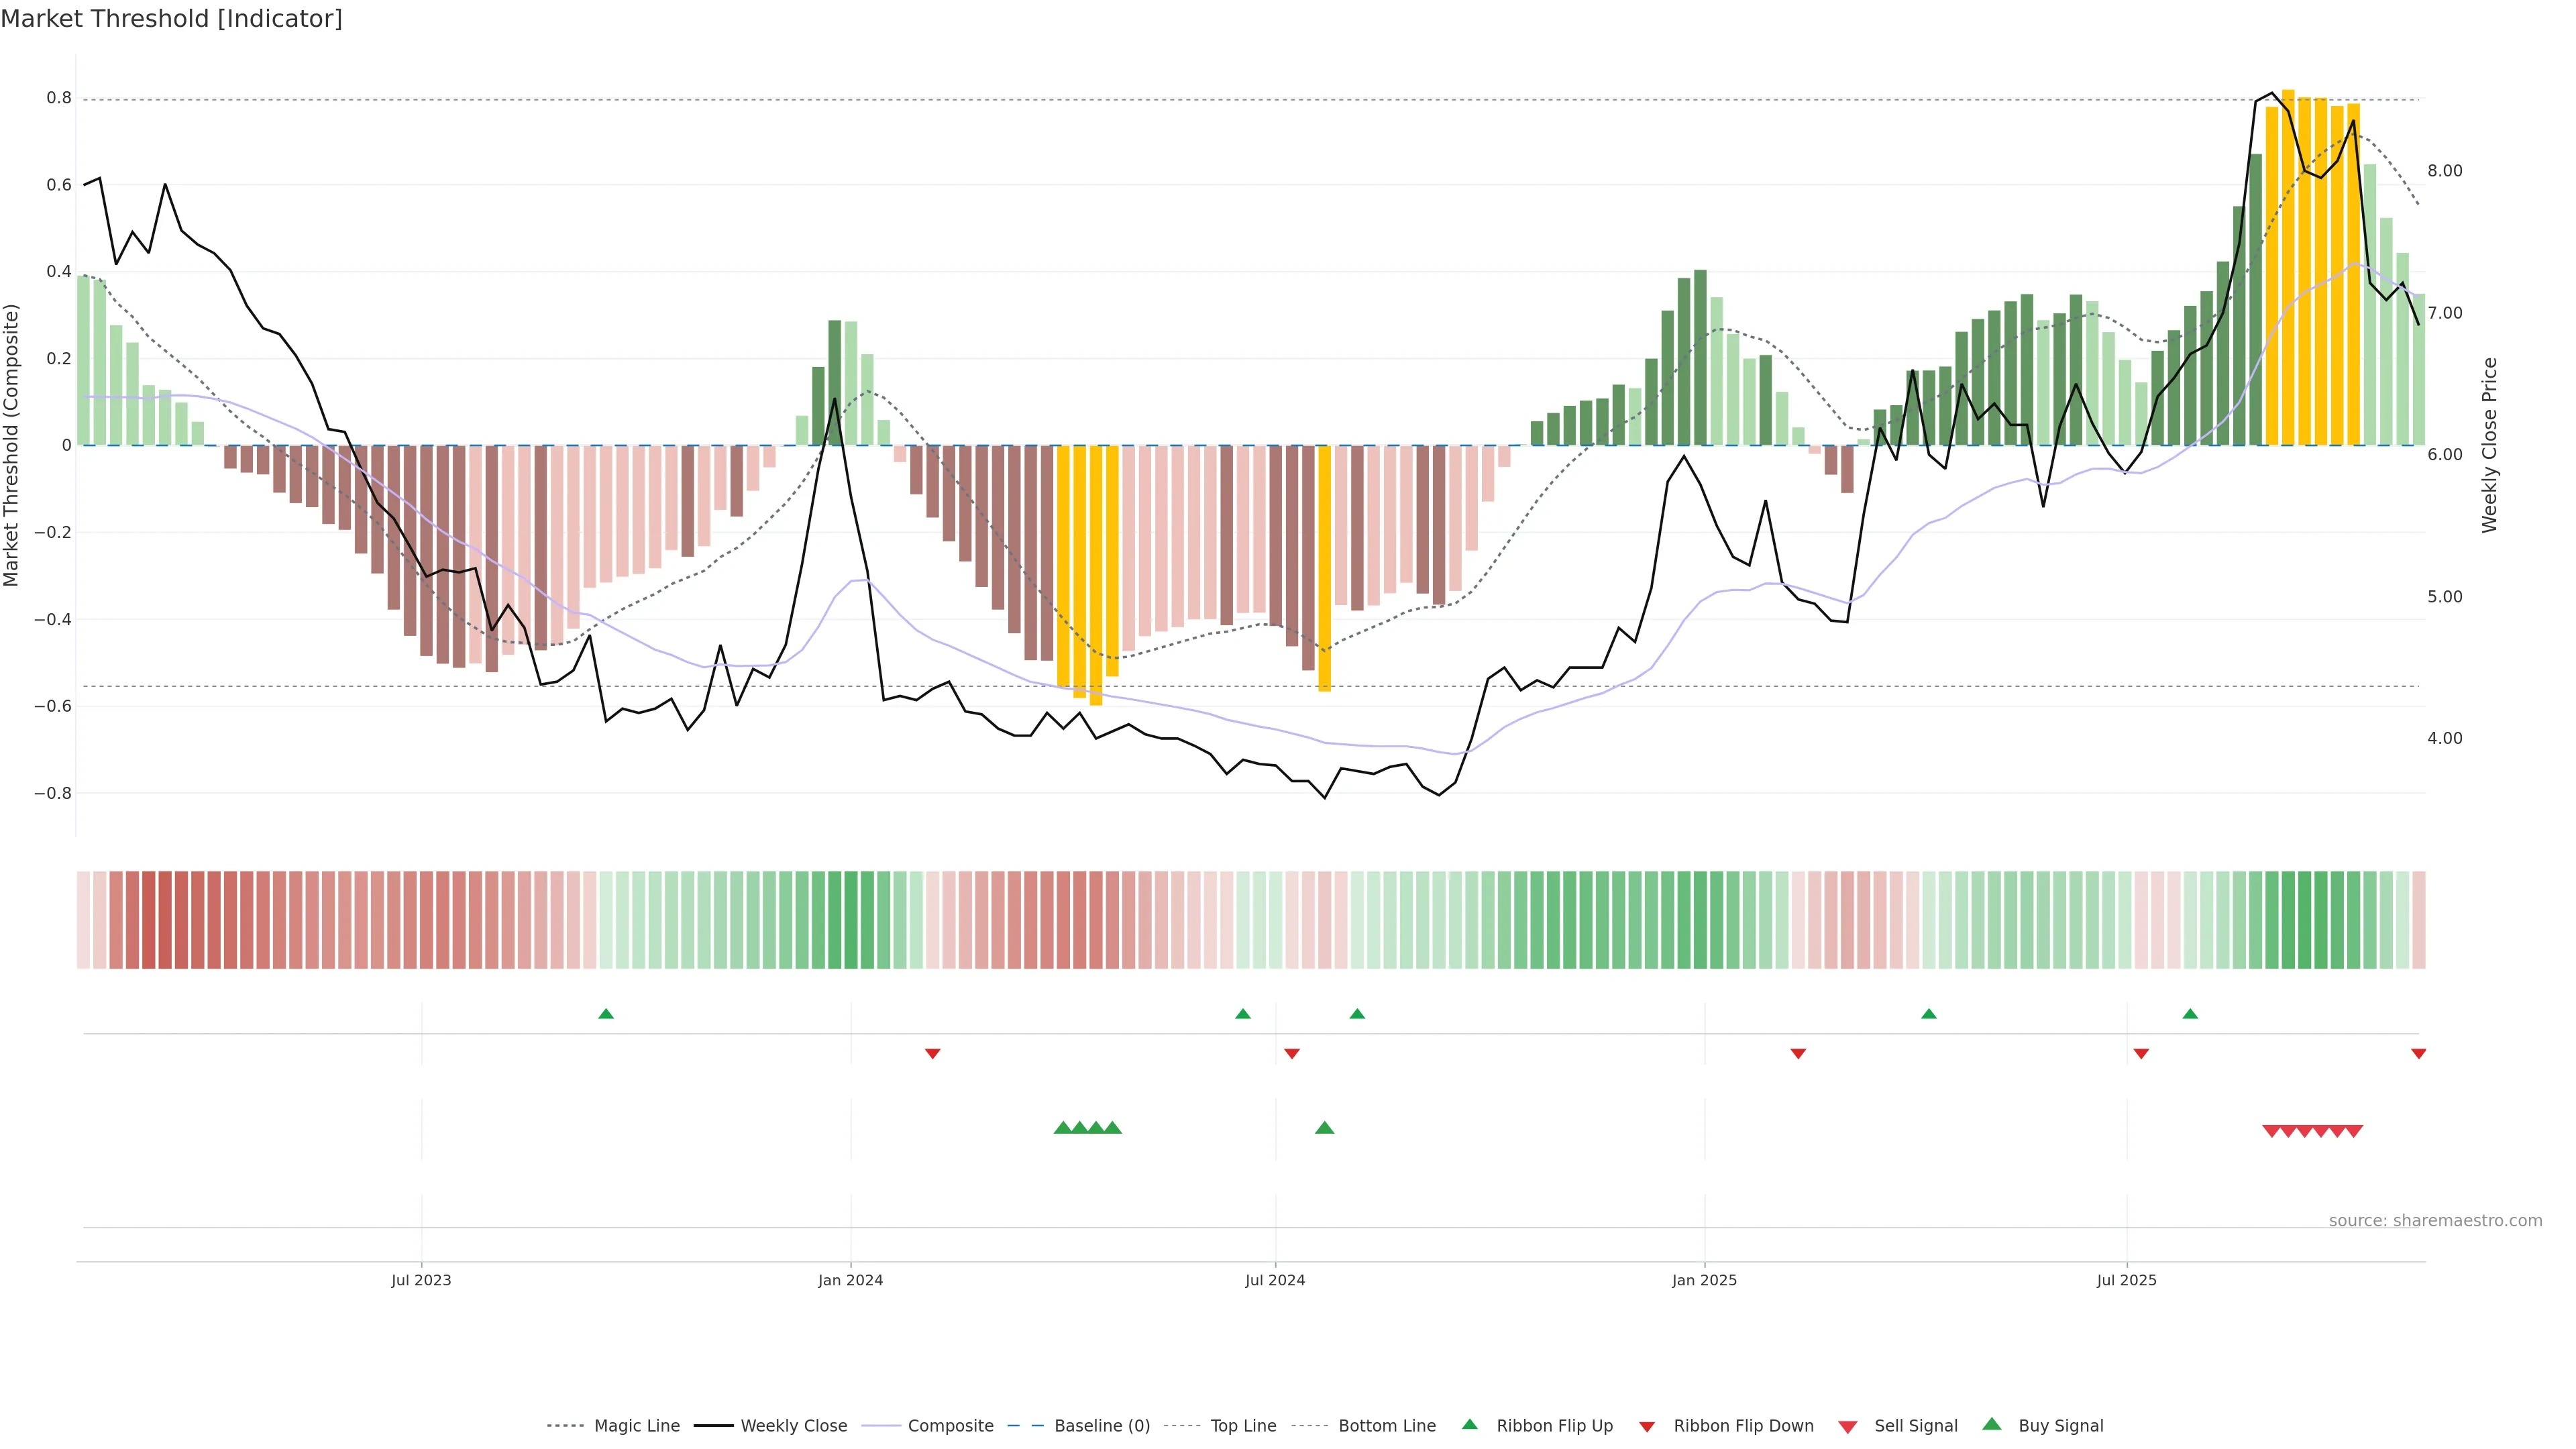Image resolution: width=2576 pixels, height=1449 pixels.
Task: Click the Jul 2024 x-axis label
Action: 1275,1280
